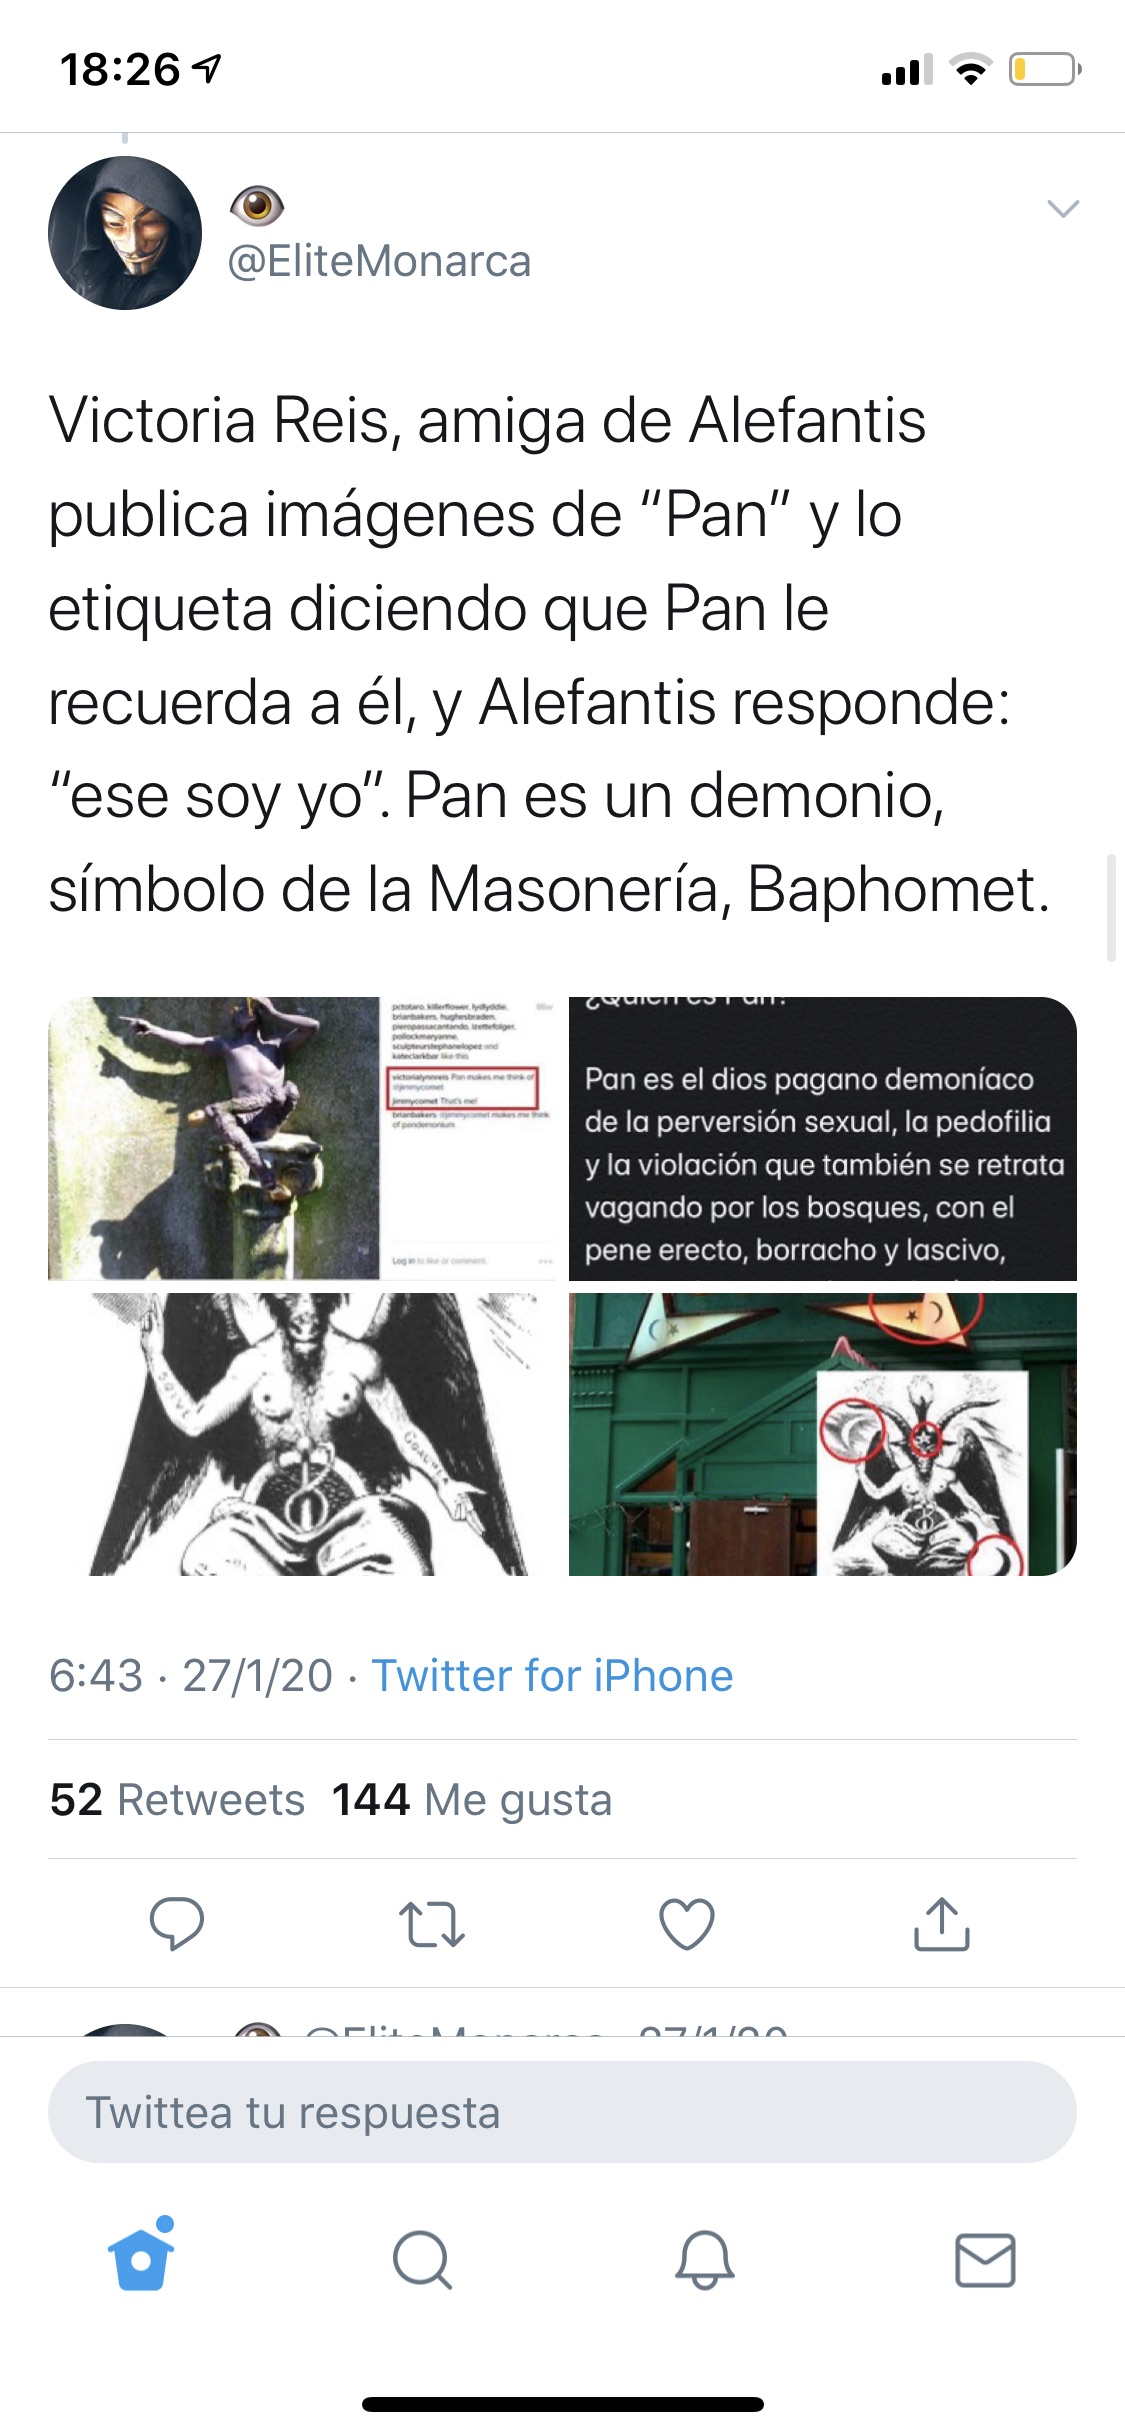Open the Messages envelope tab
The width and height of the screenshot is (1125, 2436).
(986, 2260)
